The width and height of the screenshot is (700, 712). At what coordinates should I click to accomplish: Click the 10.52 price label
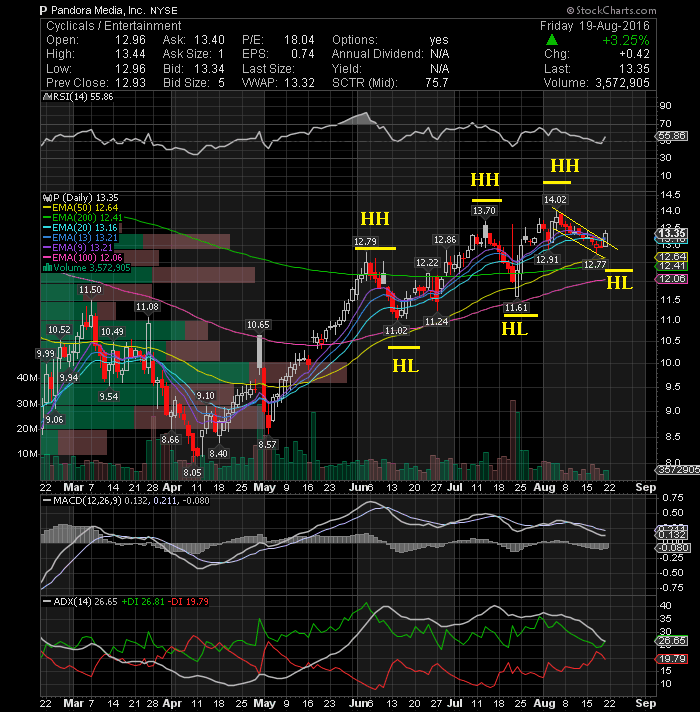(x=59, y=330)
